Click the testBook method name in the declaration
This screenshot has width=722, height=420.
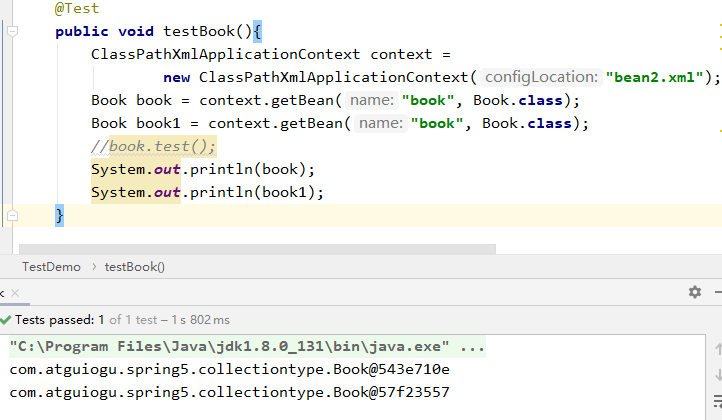[199, 31]
